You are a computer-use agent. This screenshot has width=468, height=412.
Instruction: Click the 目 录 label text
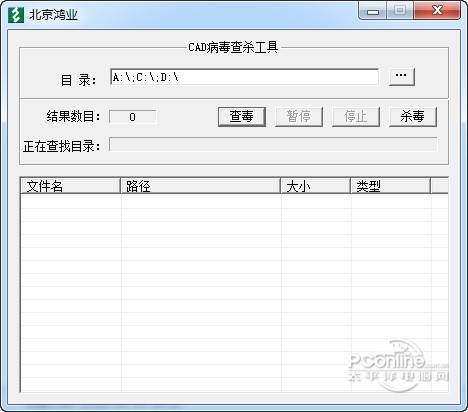(x=78, y=80)
